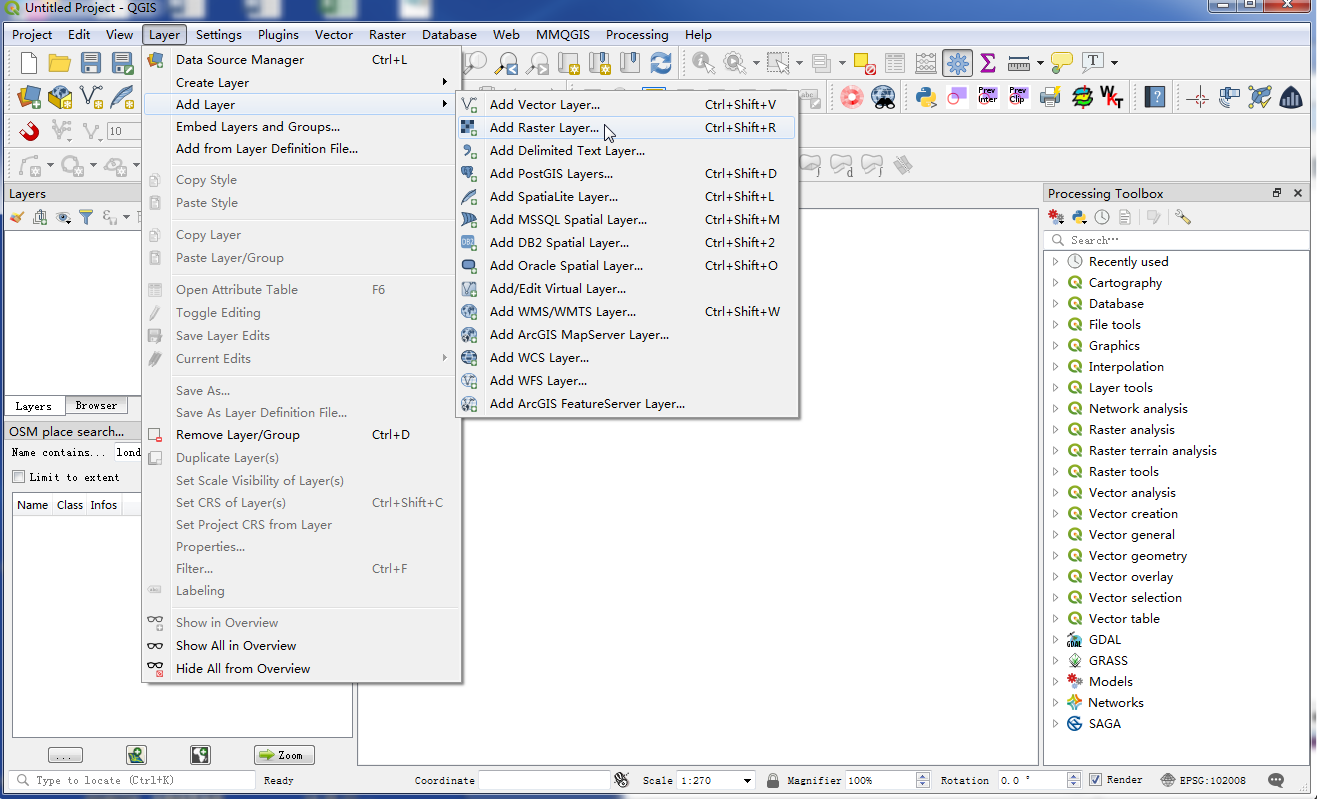Open the Help contents book icon

(x=1156, y=97)
